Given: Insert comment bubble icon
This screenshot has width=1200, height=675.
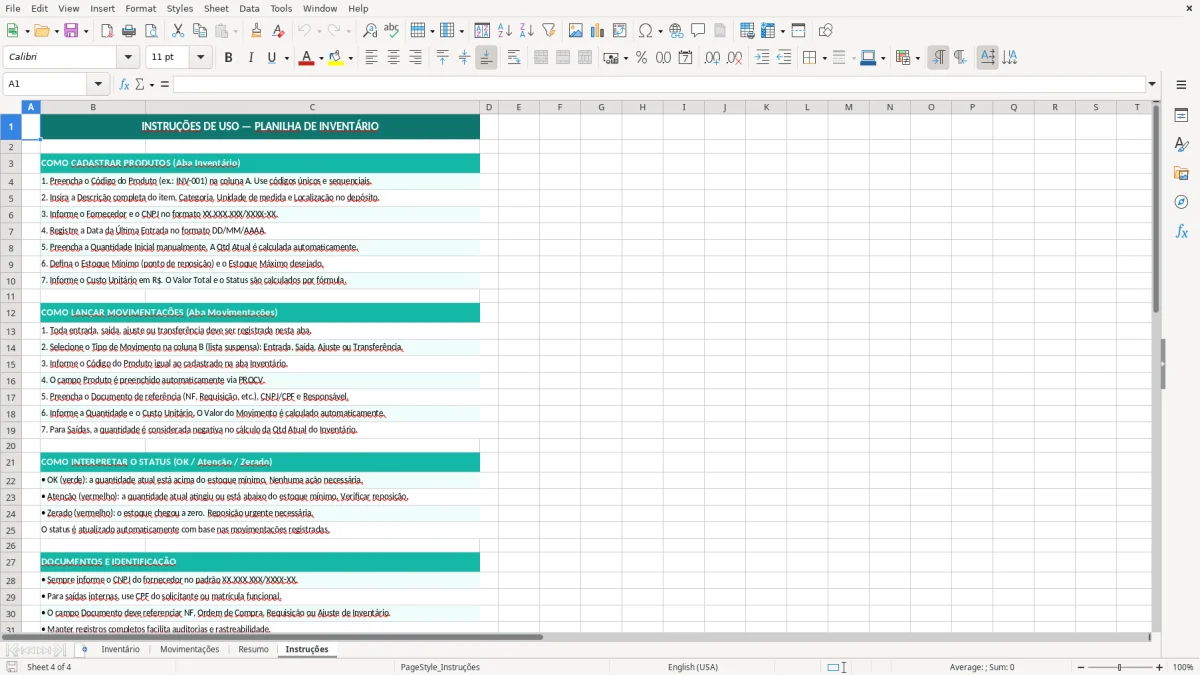Looking at the screenshot, I should point(698,31).
